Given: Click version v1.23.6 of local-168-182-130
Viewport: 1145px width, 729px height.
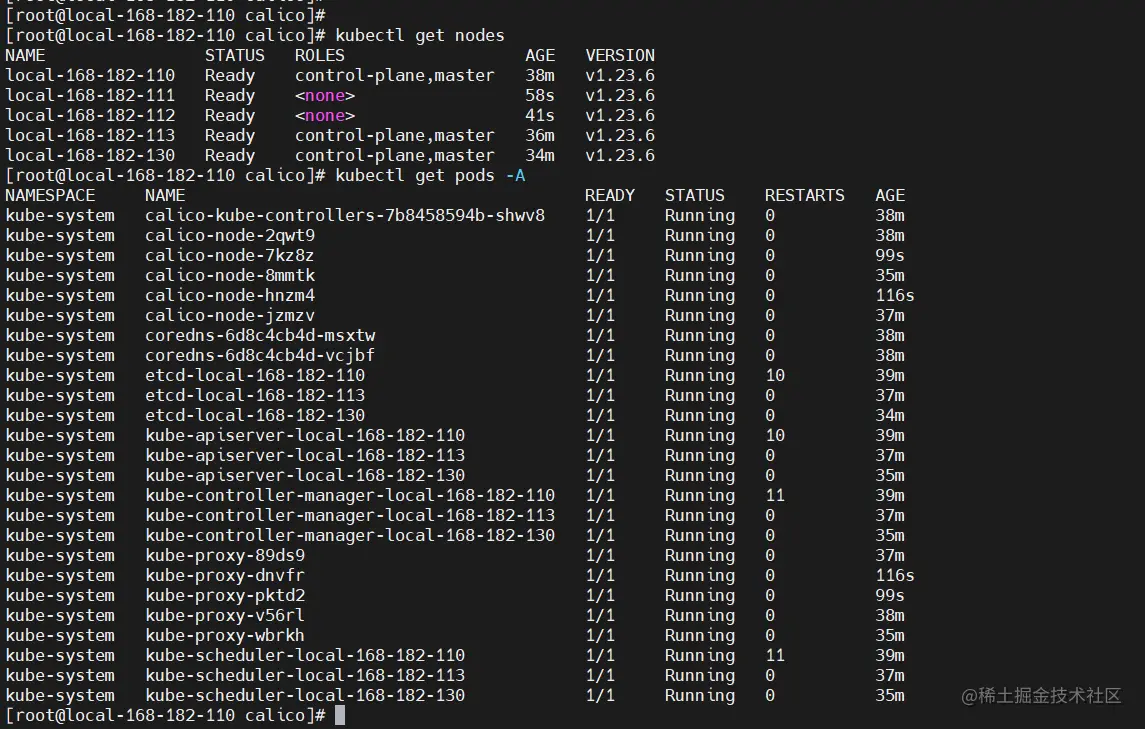Looking at the screenshot, I should 620,156.
